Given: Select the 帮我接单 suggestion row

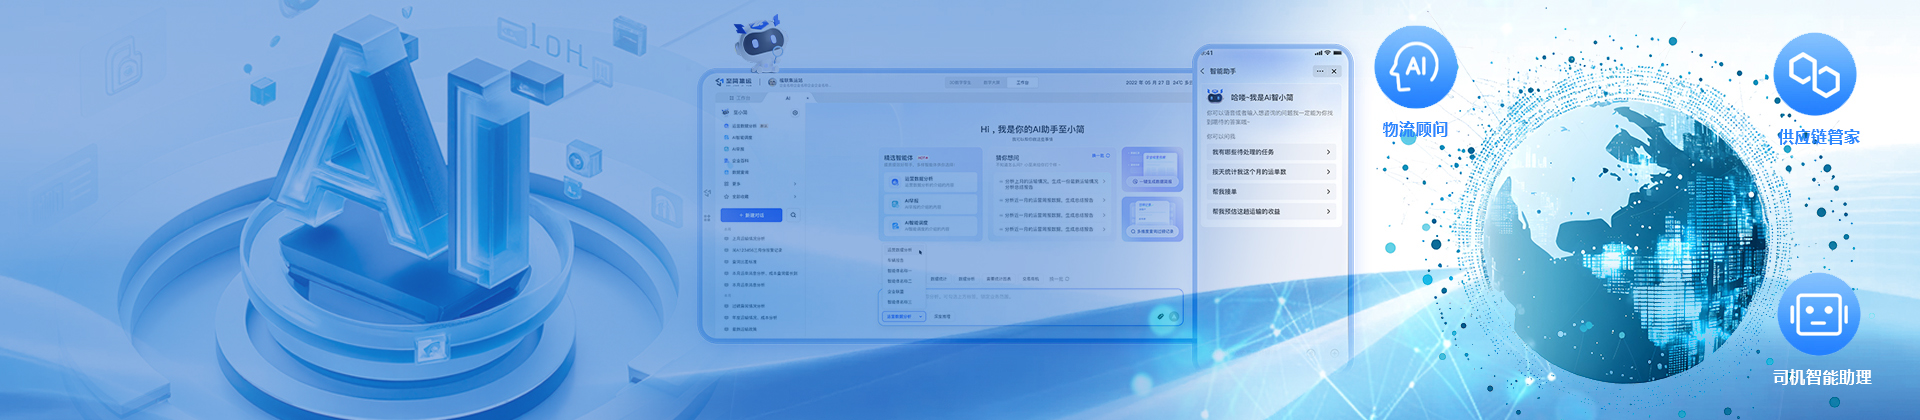Looking at the screenshot, I should [1270, 192].
